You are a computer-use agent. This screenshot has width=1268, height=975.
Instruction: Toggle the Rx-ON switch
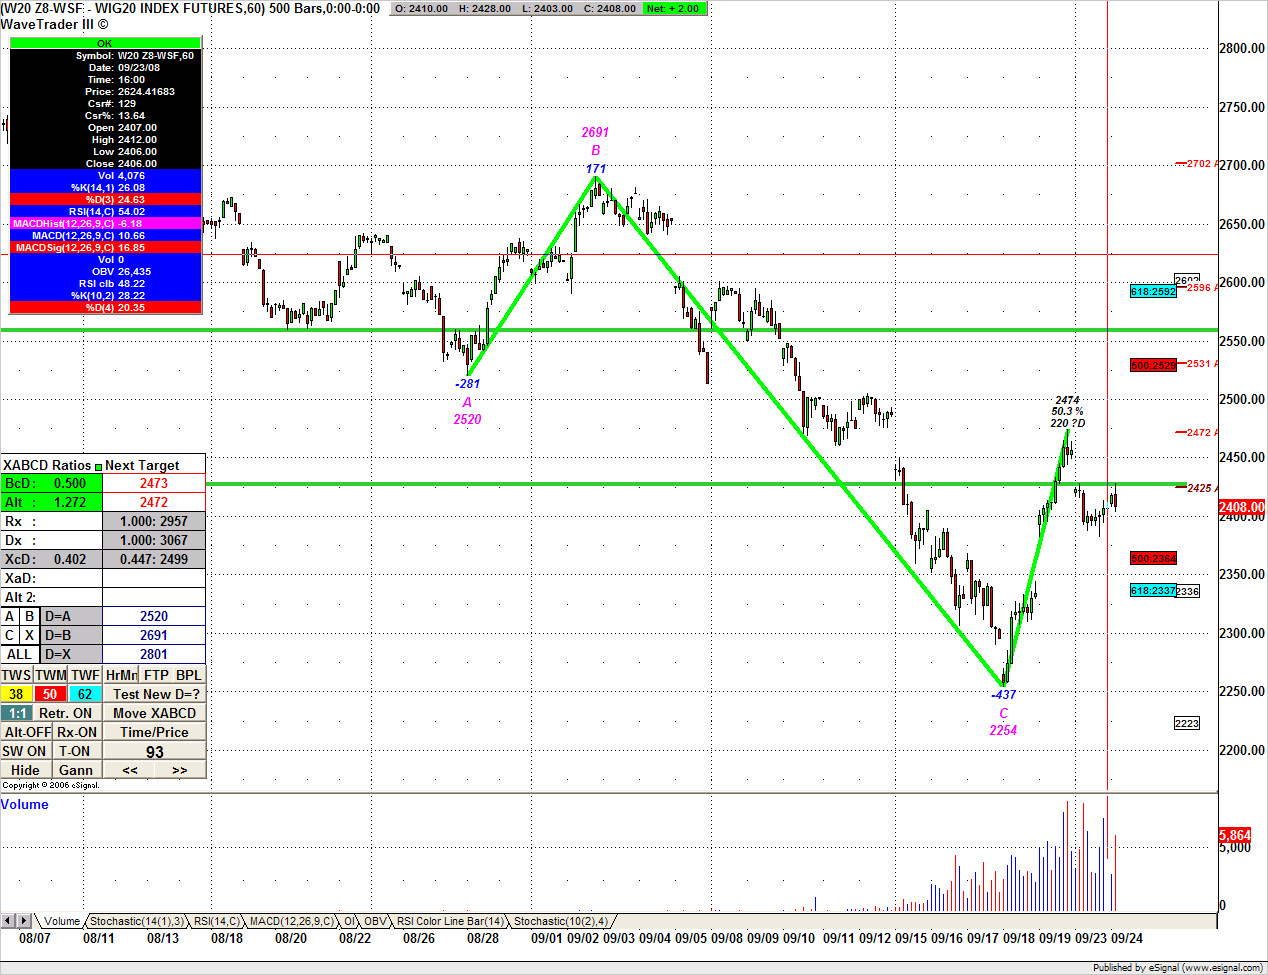78,732
